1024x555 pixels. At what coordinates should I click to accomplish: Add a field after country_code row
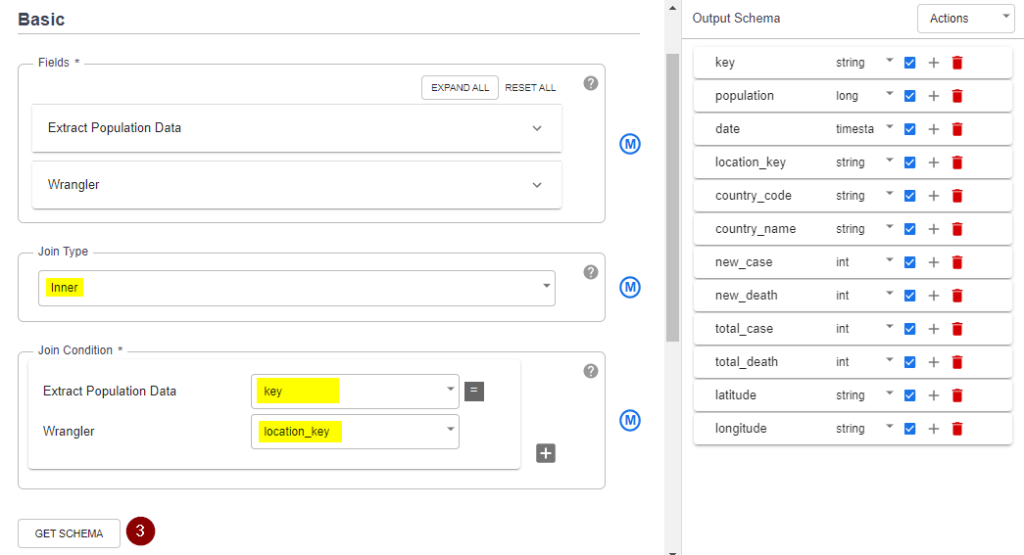(933, 196)
